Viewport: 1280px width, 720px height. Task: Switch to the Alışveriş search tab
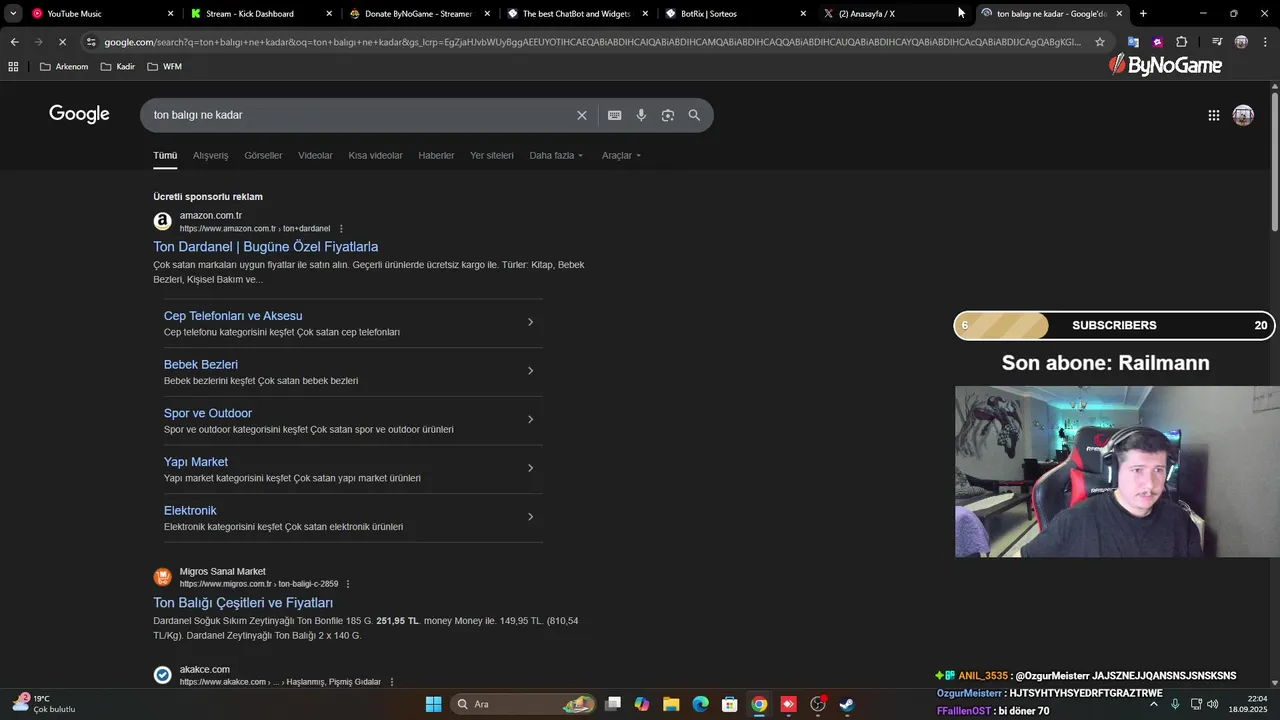(210, 155)
